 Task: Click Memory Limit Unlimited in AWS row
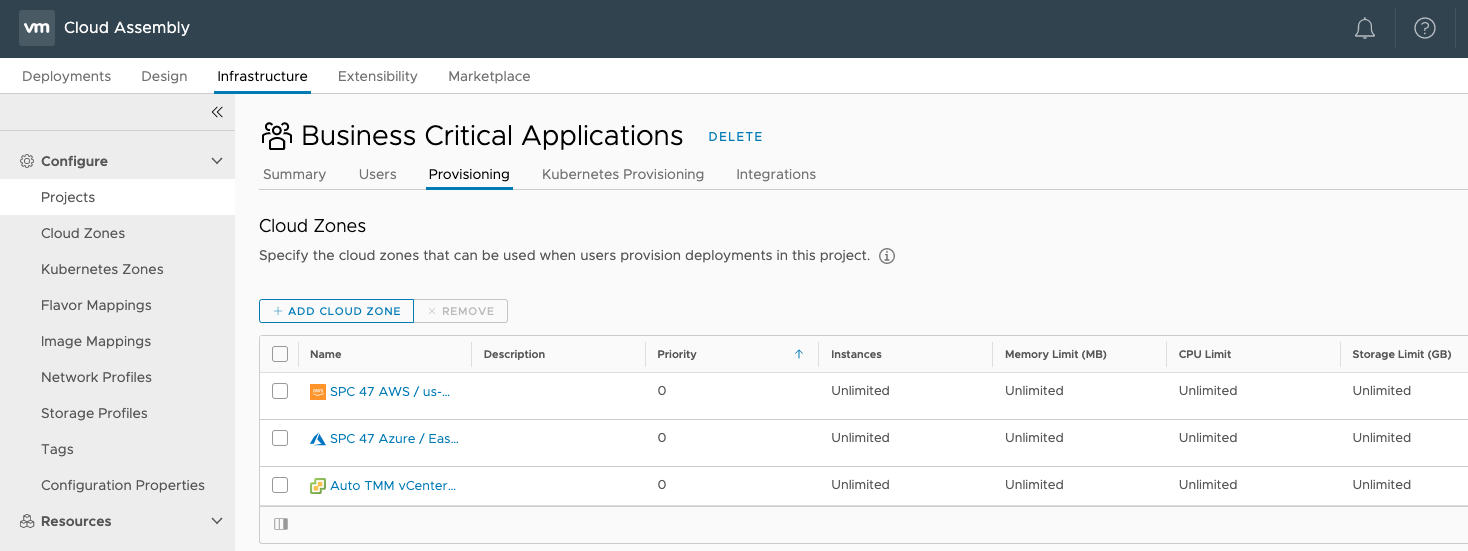coord(1034,391)
